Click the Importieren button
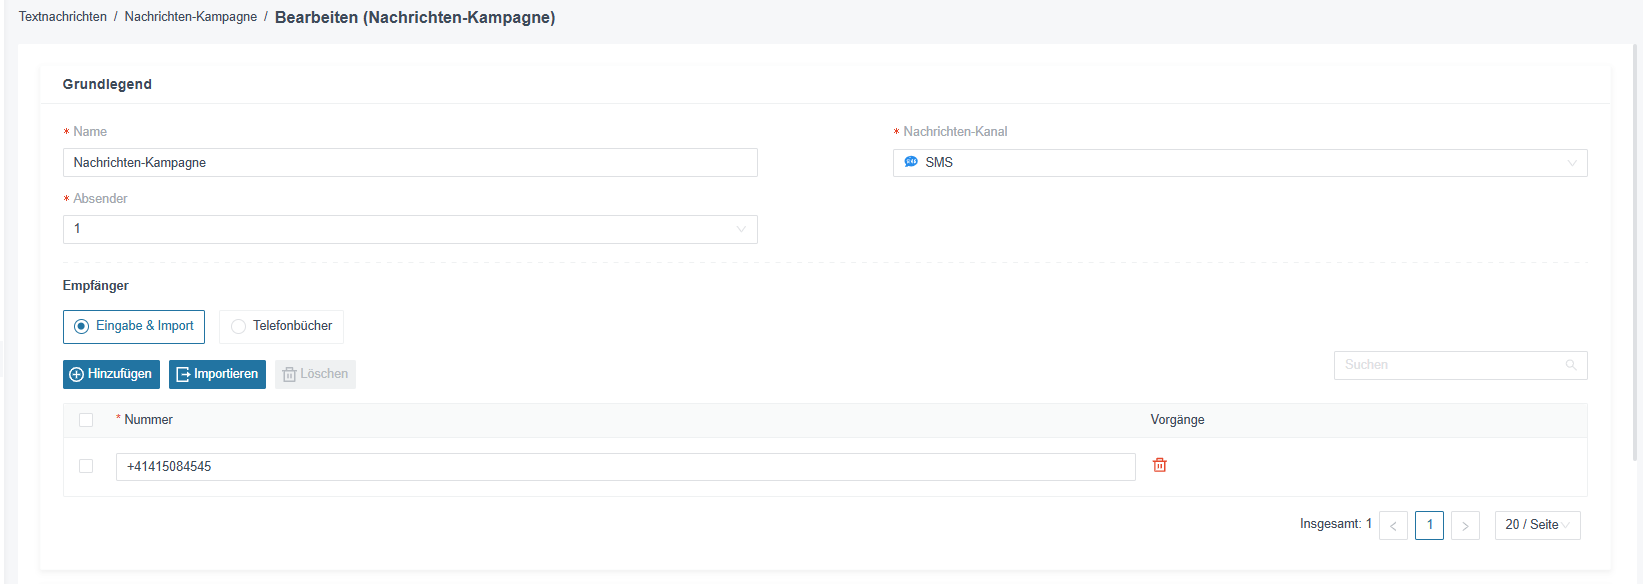This screenshot has height=584, width=1643. coord(217,374)
